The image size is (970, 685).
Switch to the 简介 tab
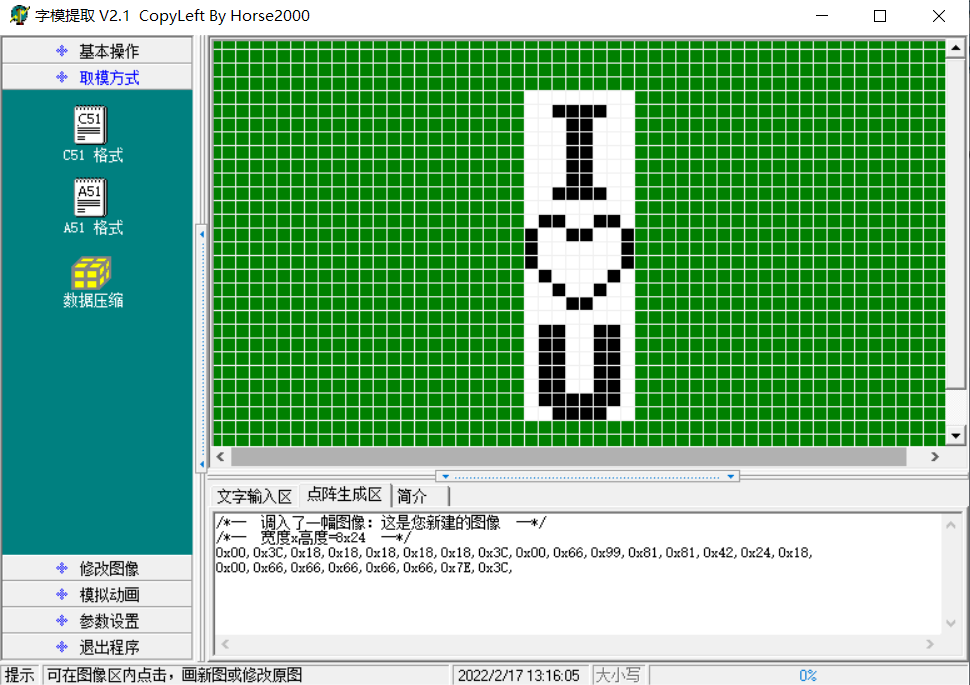[421, 496]
